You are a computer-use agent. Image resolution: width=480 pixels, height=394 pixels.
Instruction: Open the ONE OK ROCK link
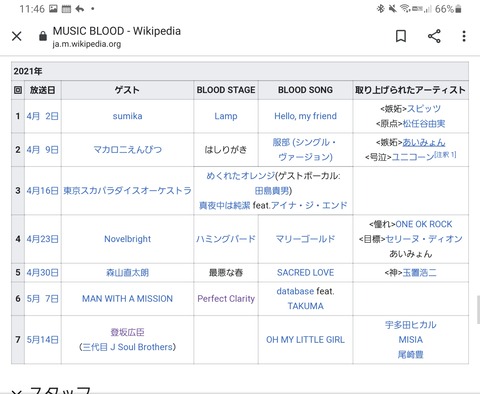pos(424,224)
